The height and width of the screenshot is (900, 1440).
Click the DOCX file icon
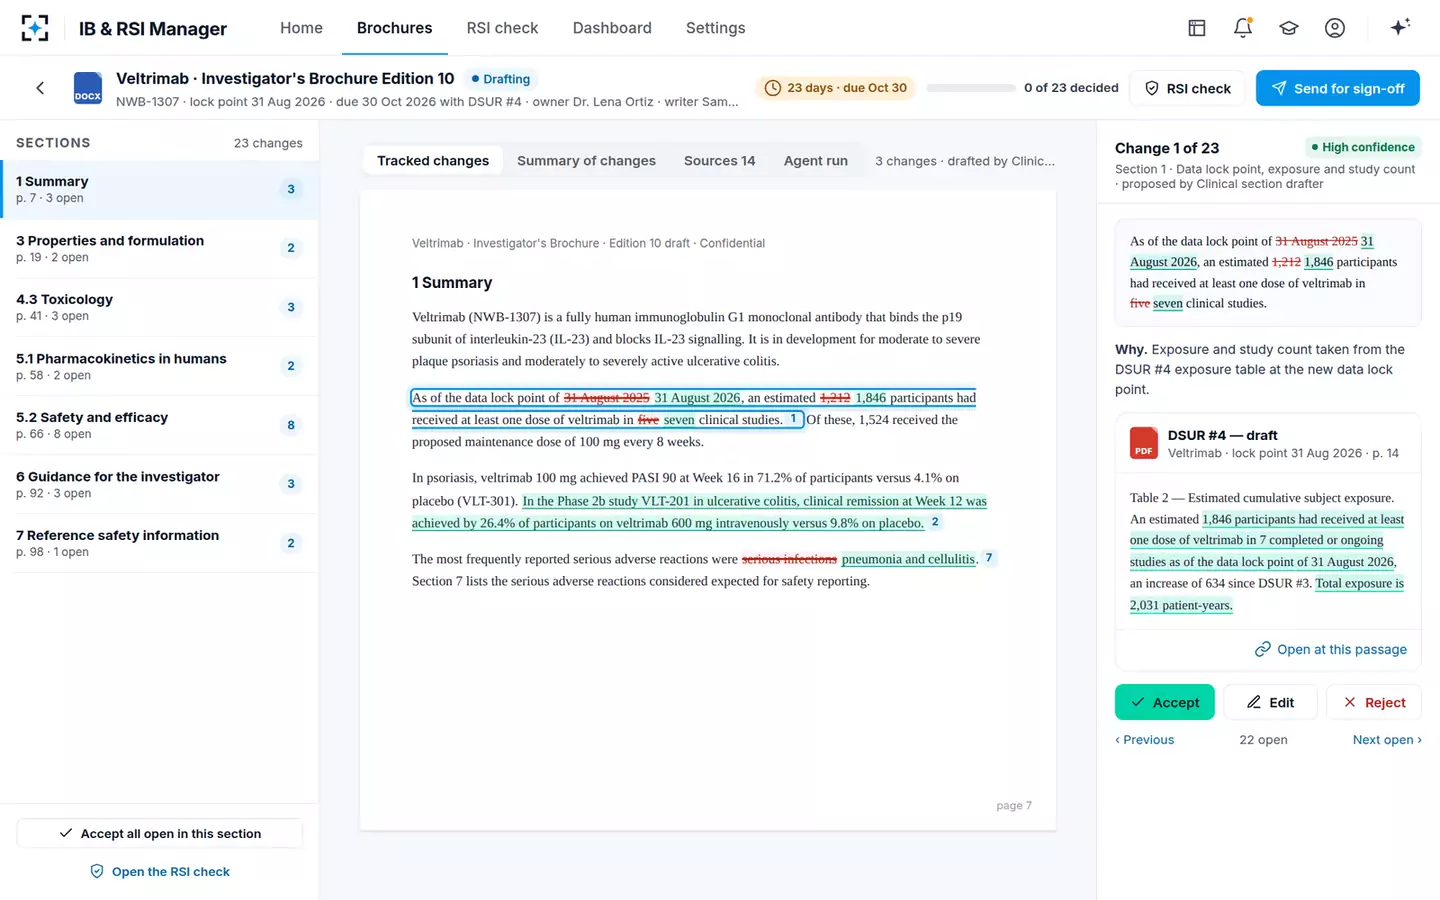click(88, 88)
